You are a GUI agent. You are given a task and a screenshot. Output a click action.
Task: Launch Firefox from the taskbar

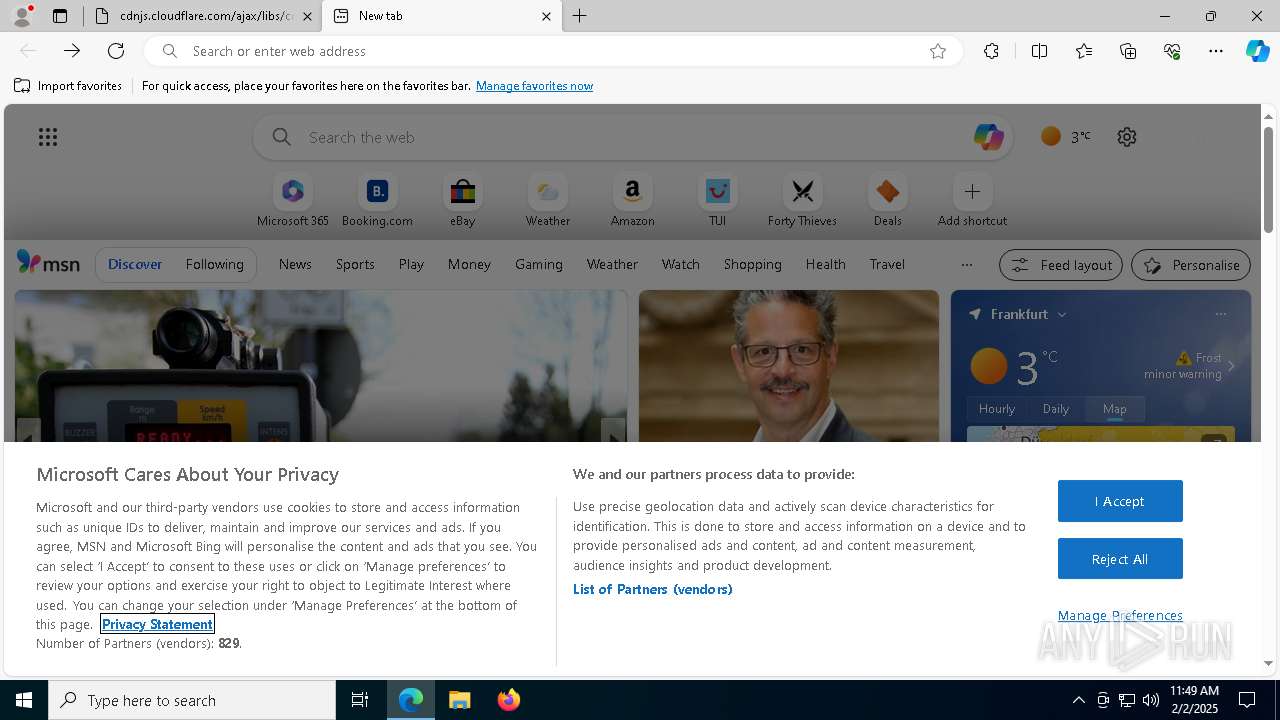coord(508,700)
